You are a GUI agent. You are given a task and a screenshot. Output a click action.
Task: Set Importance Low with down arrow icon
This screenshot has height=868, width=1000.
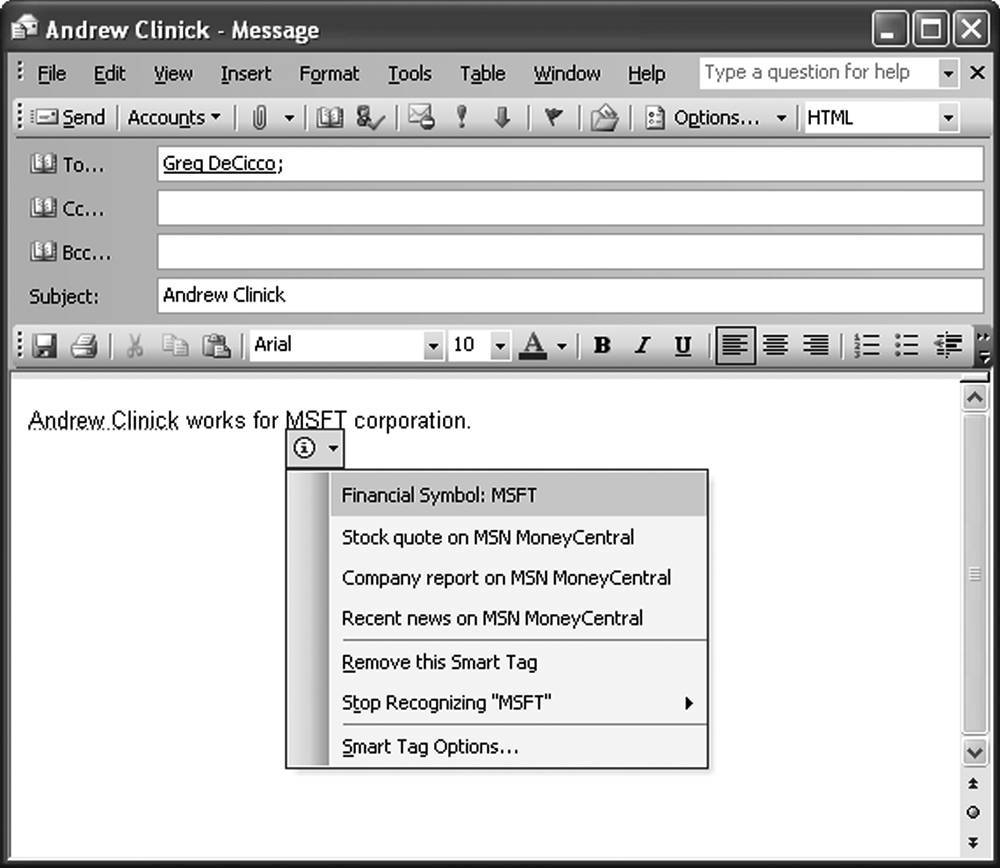[503, 118]
